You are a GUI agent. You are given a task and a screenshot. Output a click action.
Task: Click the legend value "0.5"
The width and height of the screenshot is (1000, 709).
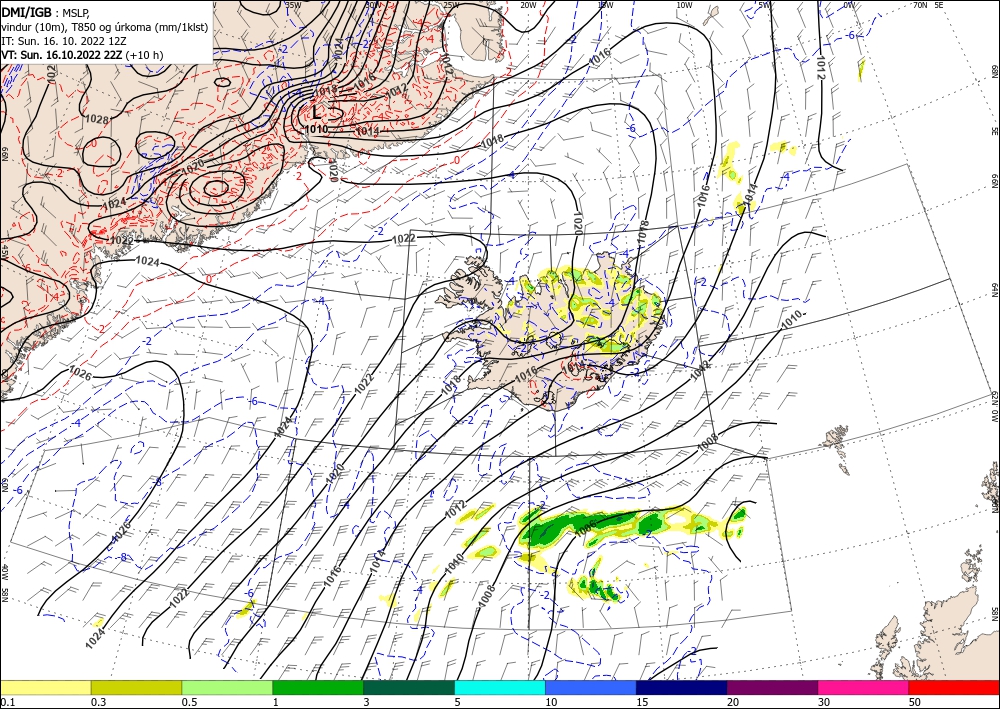[189, 702]
